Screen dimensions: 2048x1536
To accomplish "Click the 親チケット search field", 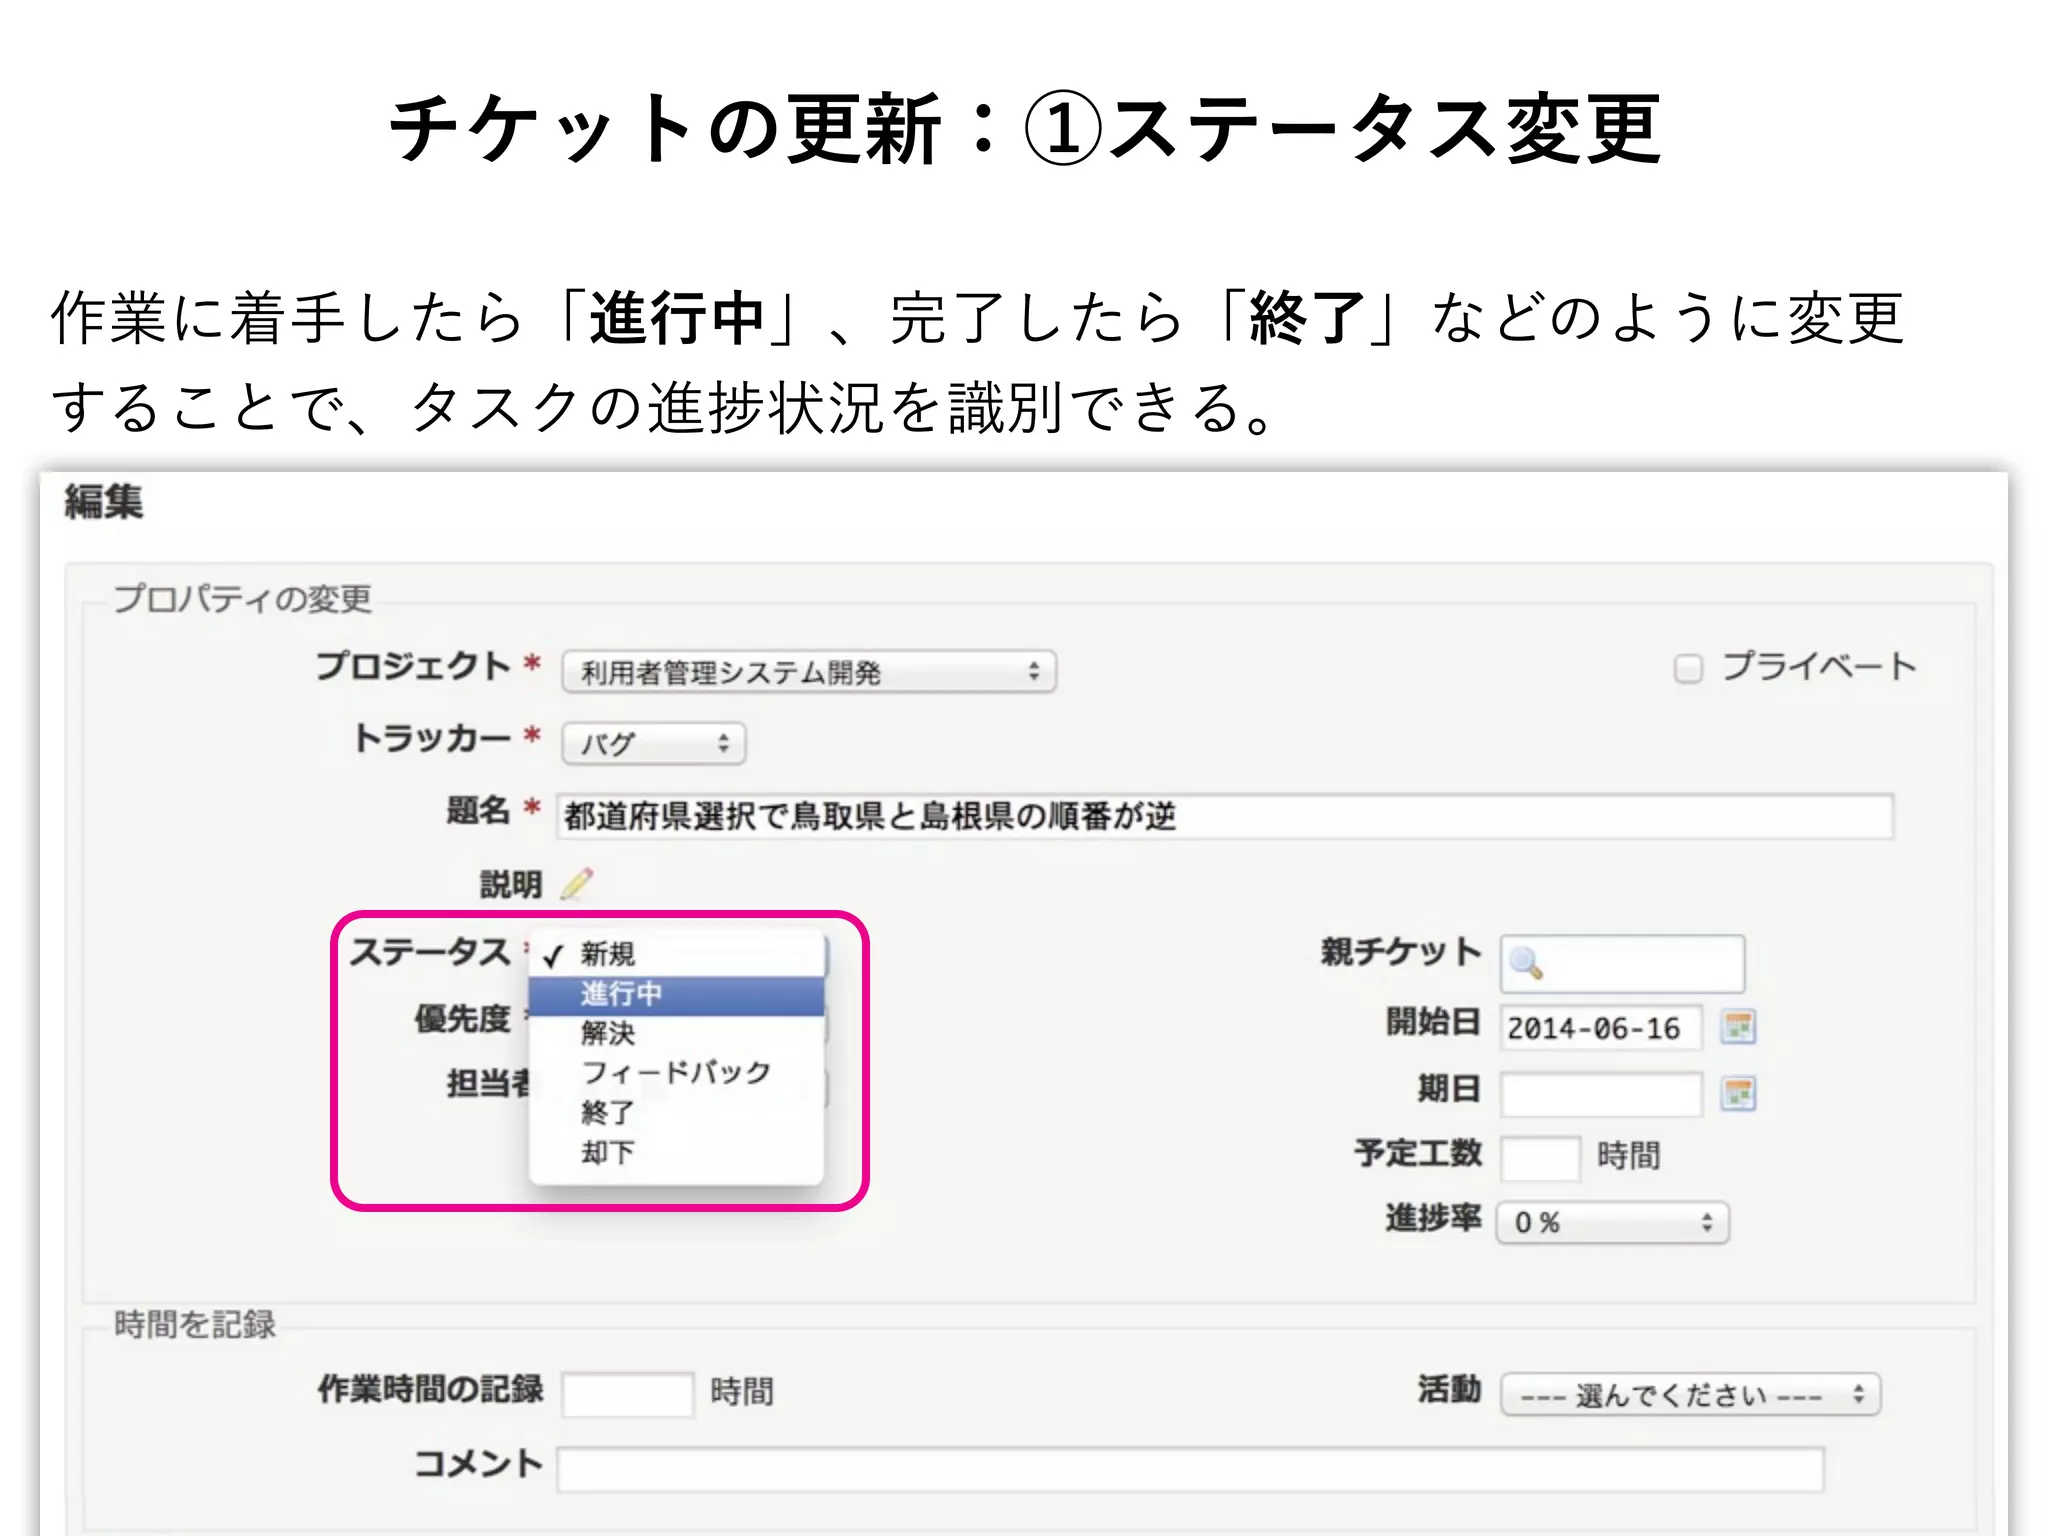I will 1622,963.
